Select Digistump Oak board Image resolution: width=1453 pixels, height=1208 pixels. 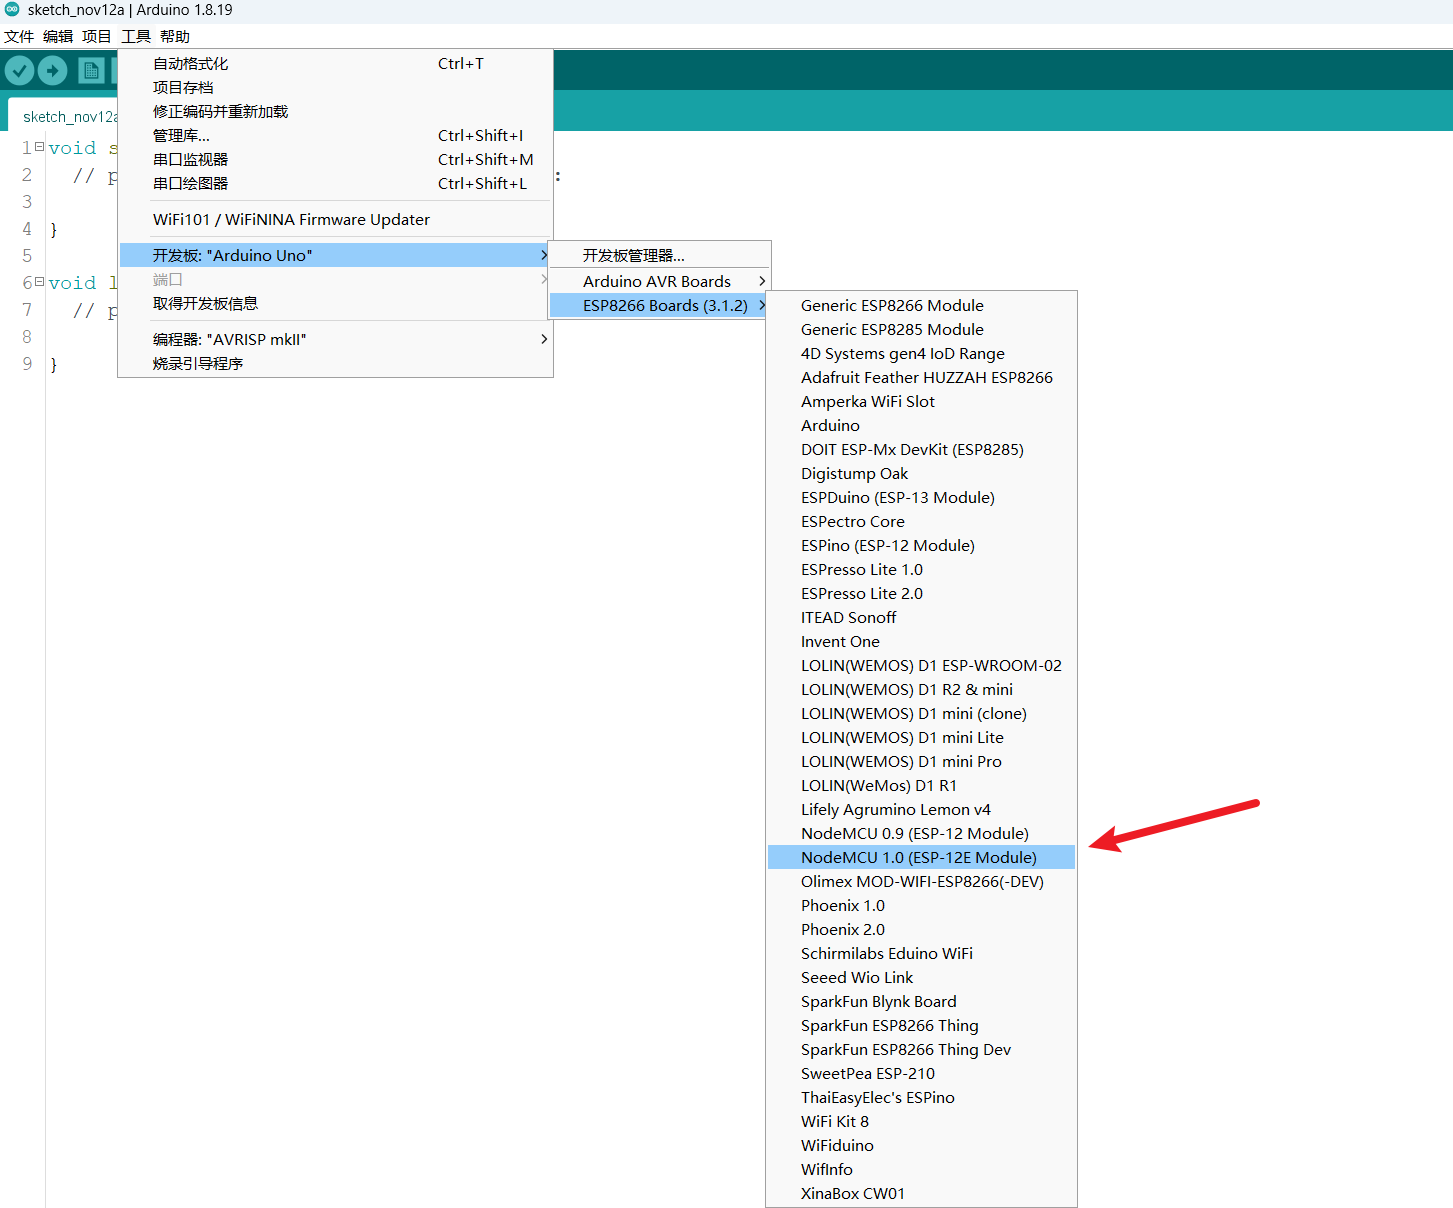tap(921, 473)
